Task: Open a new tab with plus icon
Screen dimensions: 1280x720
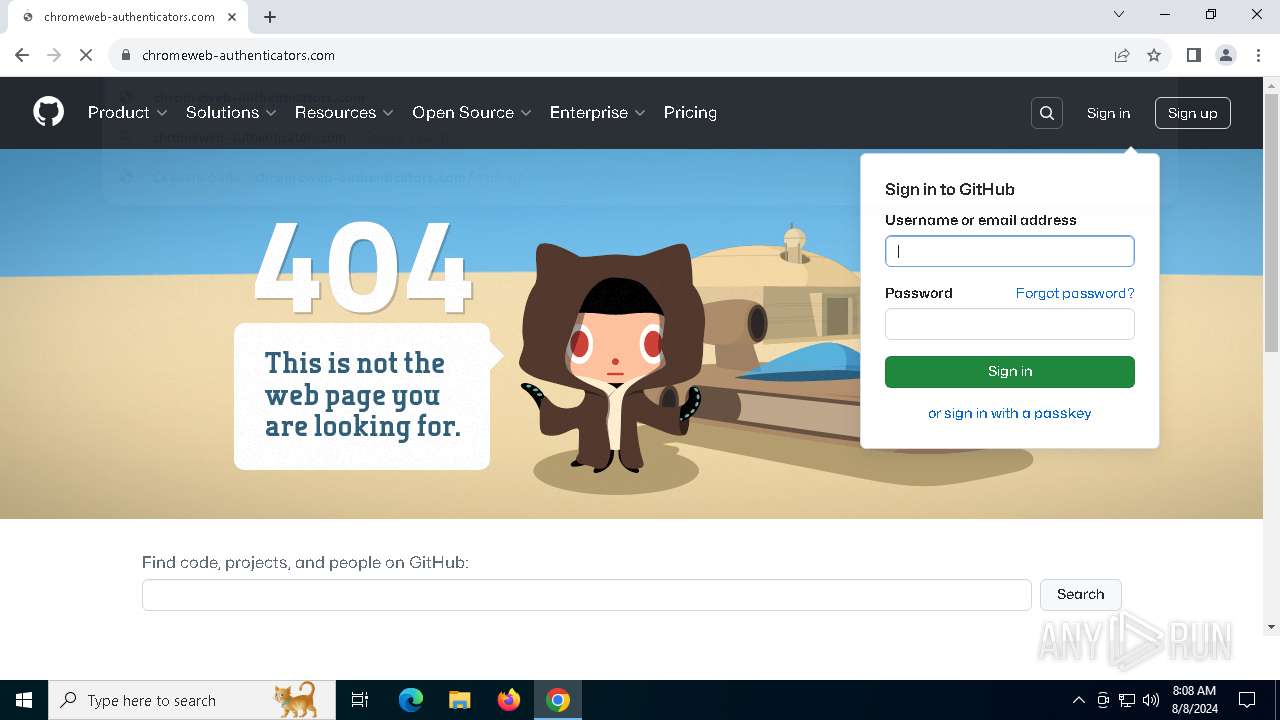Action: (x=270, y=17)
